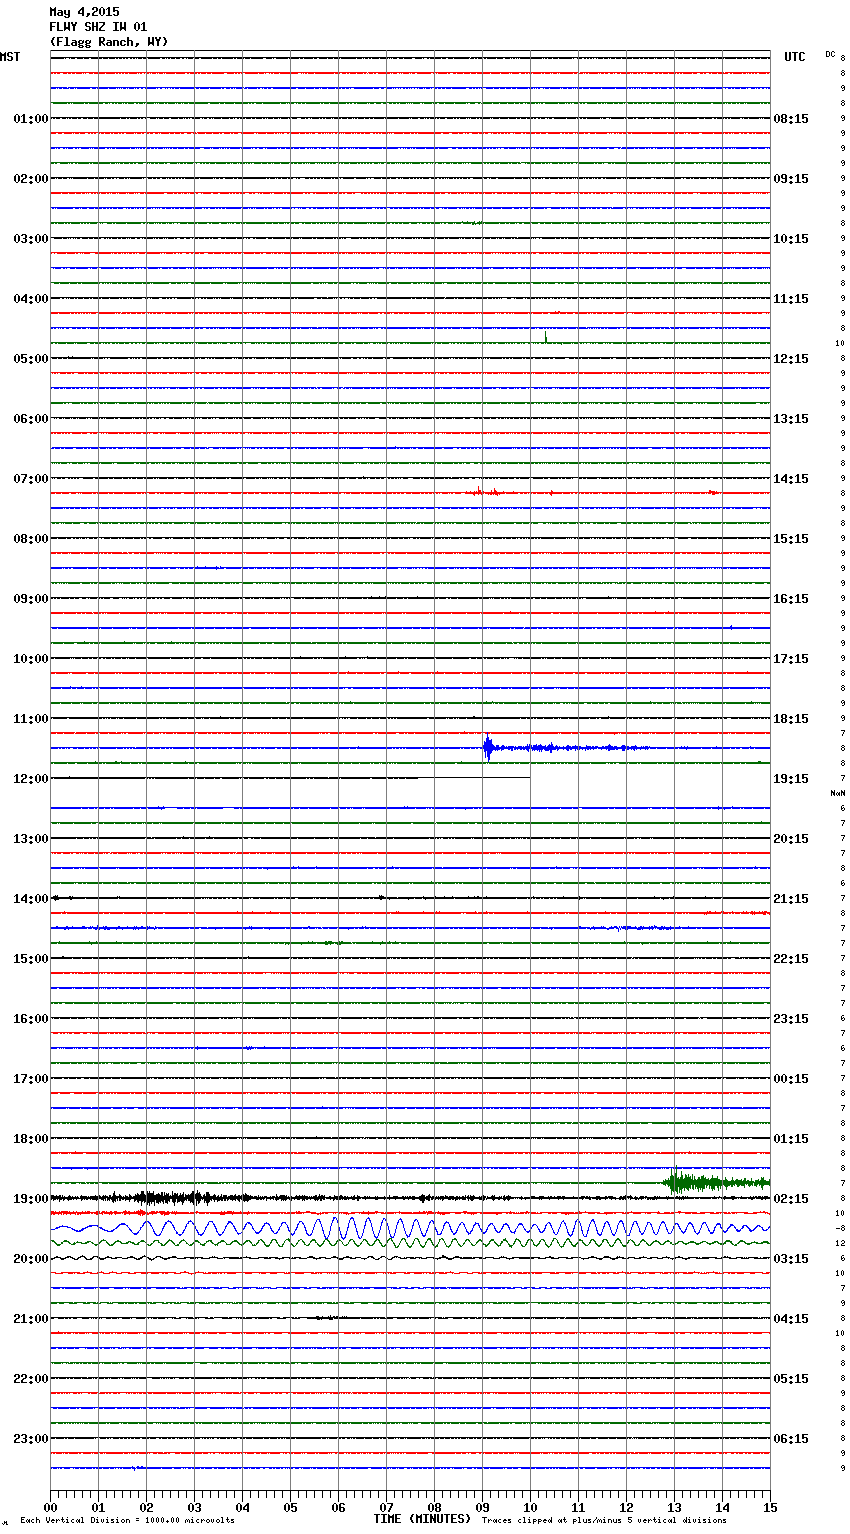Viewport: 850px width, 1534px height.
Task: Click the 05 minute axis tick label
Action: [290, 1507]
